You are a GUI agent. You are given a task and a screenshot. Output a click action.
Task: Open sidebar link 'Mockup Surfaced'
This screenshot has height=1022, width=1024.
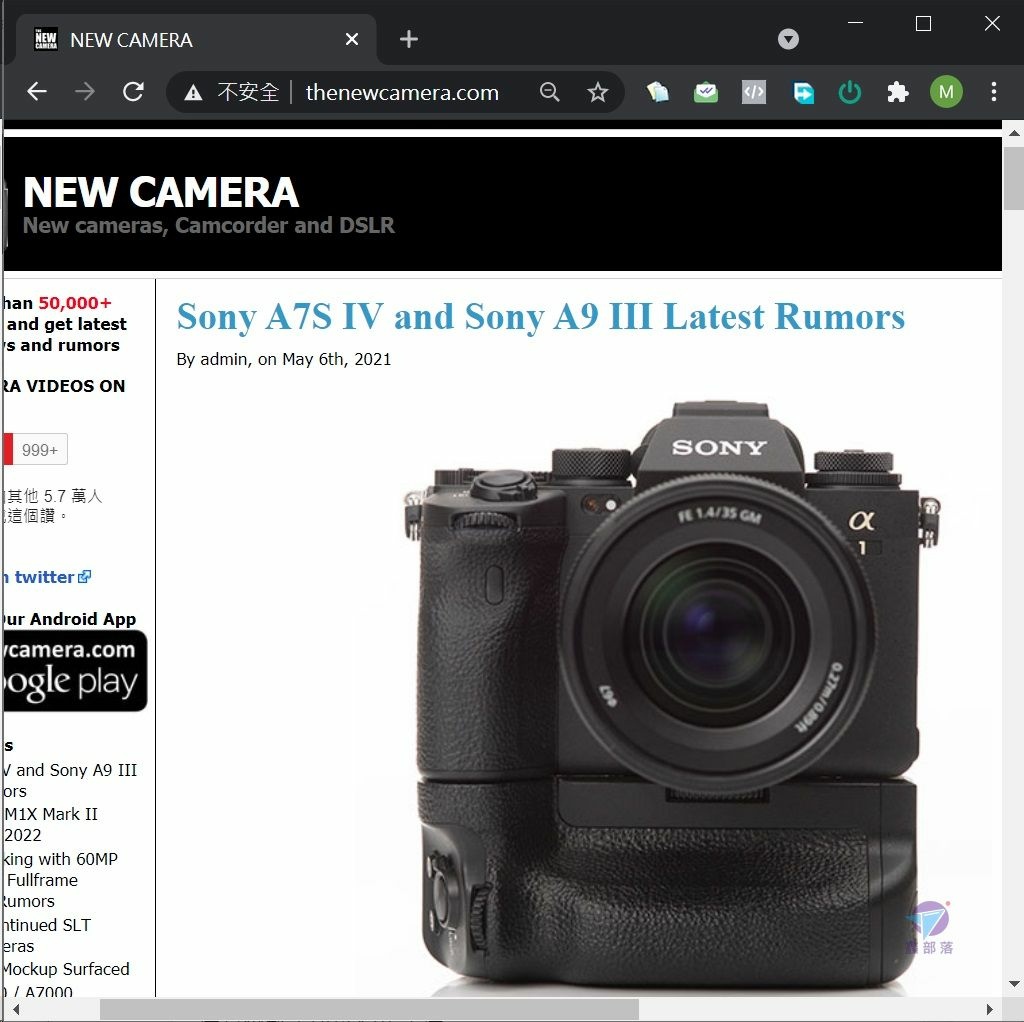[65, 968]
